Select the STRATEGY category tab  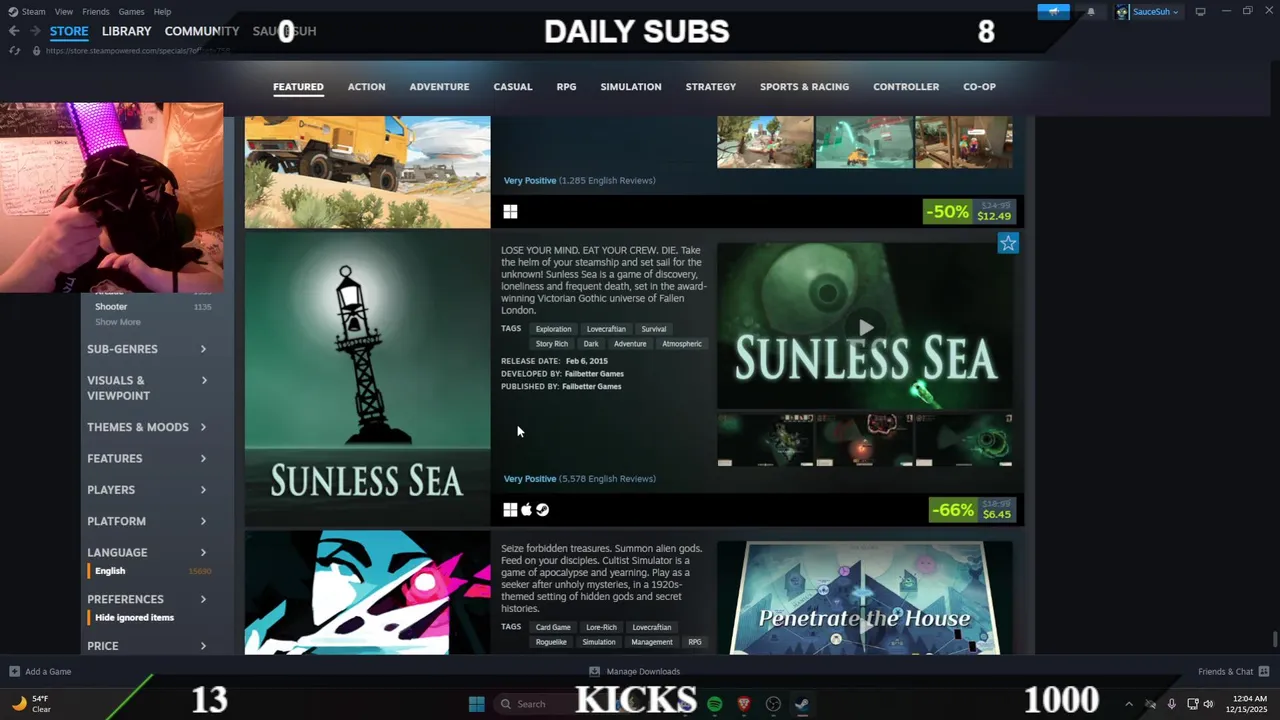711,87
